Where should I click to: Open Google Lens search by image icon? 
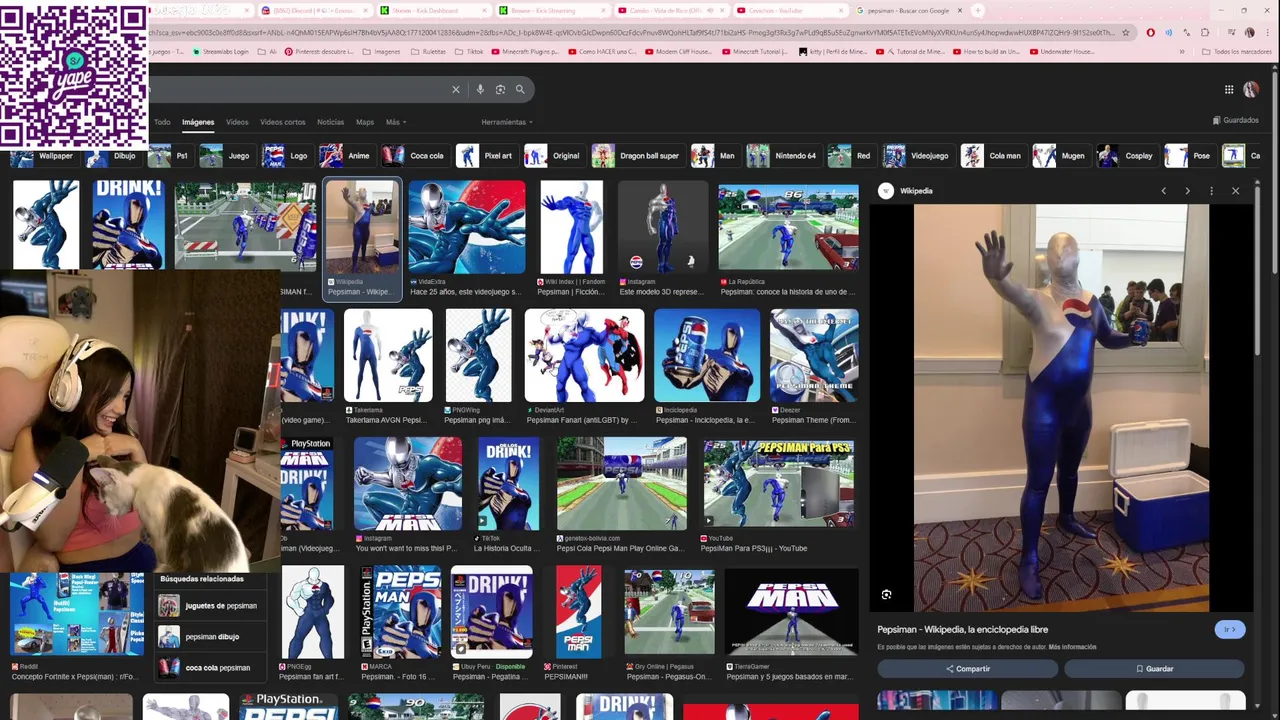(500, 89)
